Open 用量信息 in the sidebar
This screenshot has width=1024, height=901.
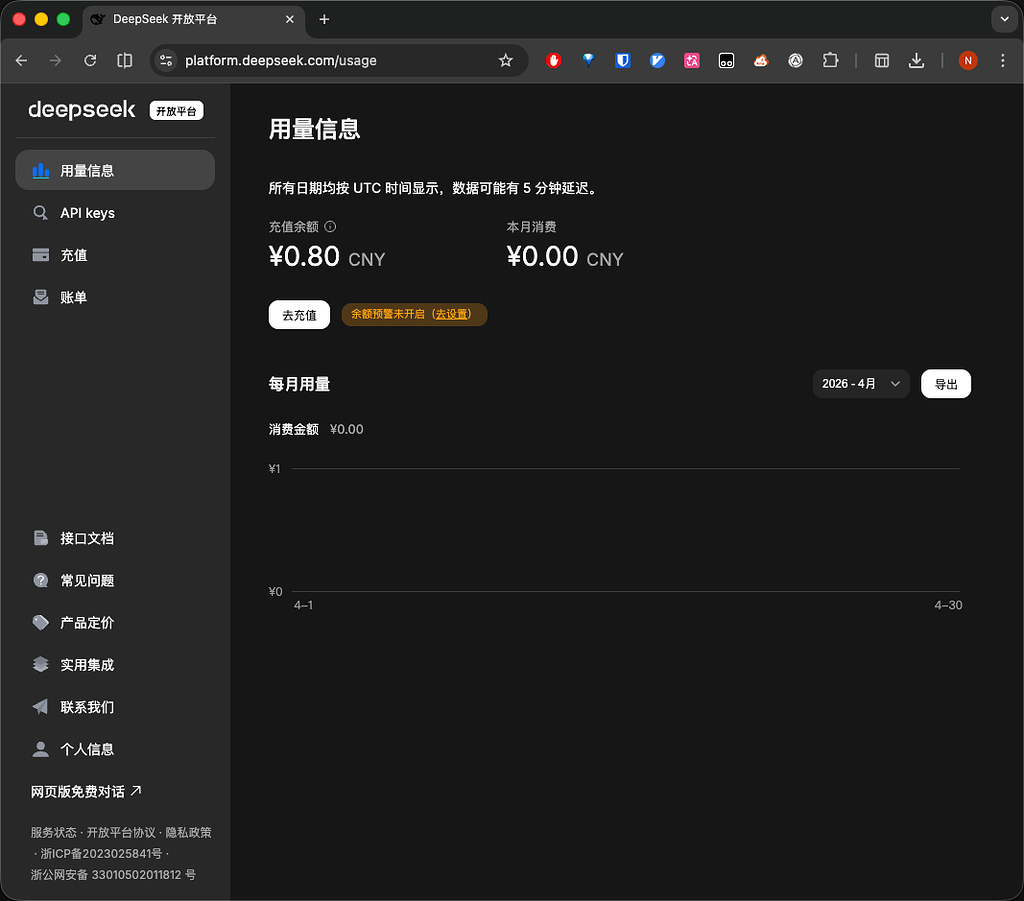tap(115, 170)
